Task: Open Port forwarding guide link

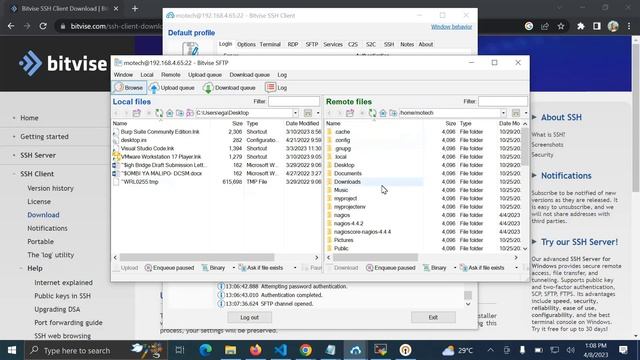Action: (x=68, y=323)
